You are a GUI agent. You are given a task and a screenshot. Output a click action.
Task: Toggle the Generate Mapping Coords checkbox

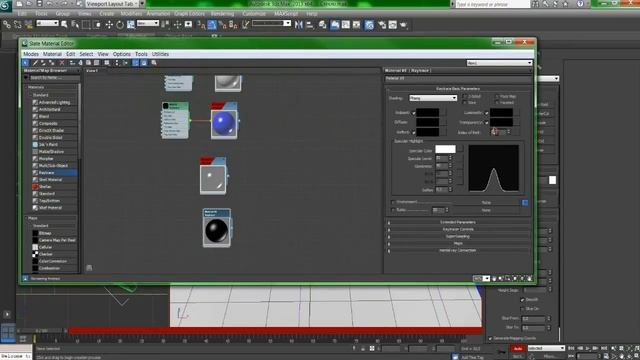(x=490, y=338)
